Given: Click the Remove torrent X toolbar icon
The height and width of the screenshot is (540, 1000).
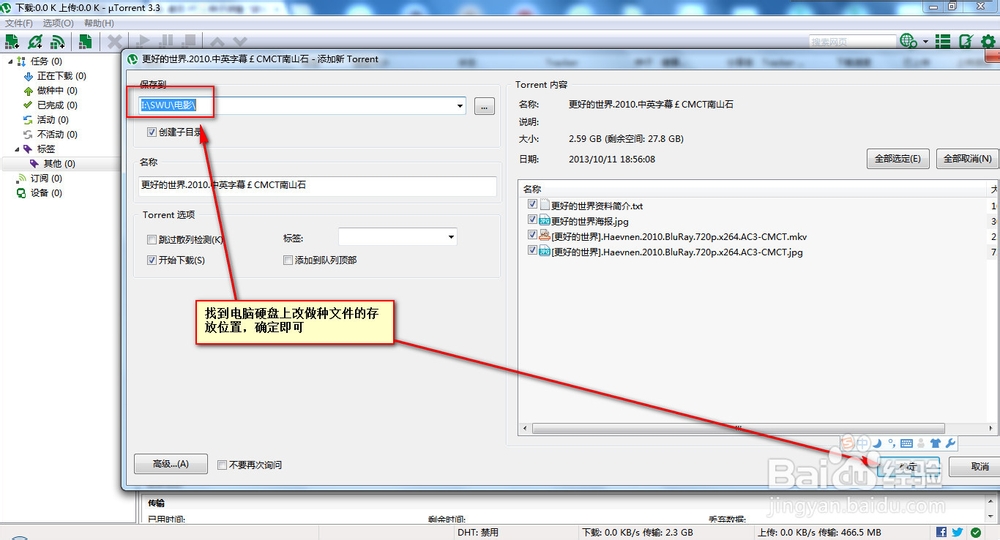Looking at the screenshot, I should [115, 42].
